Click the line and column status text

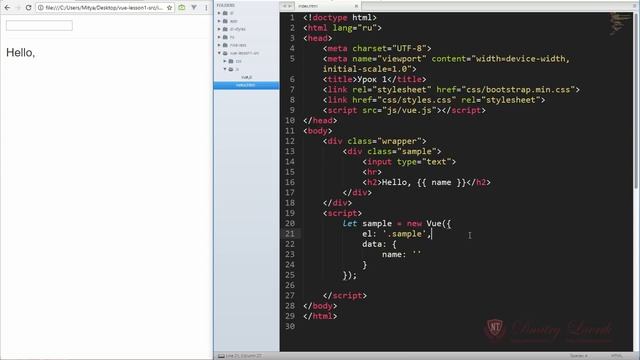click(x=244, y=356)
